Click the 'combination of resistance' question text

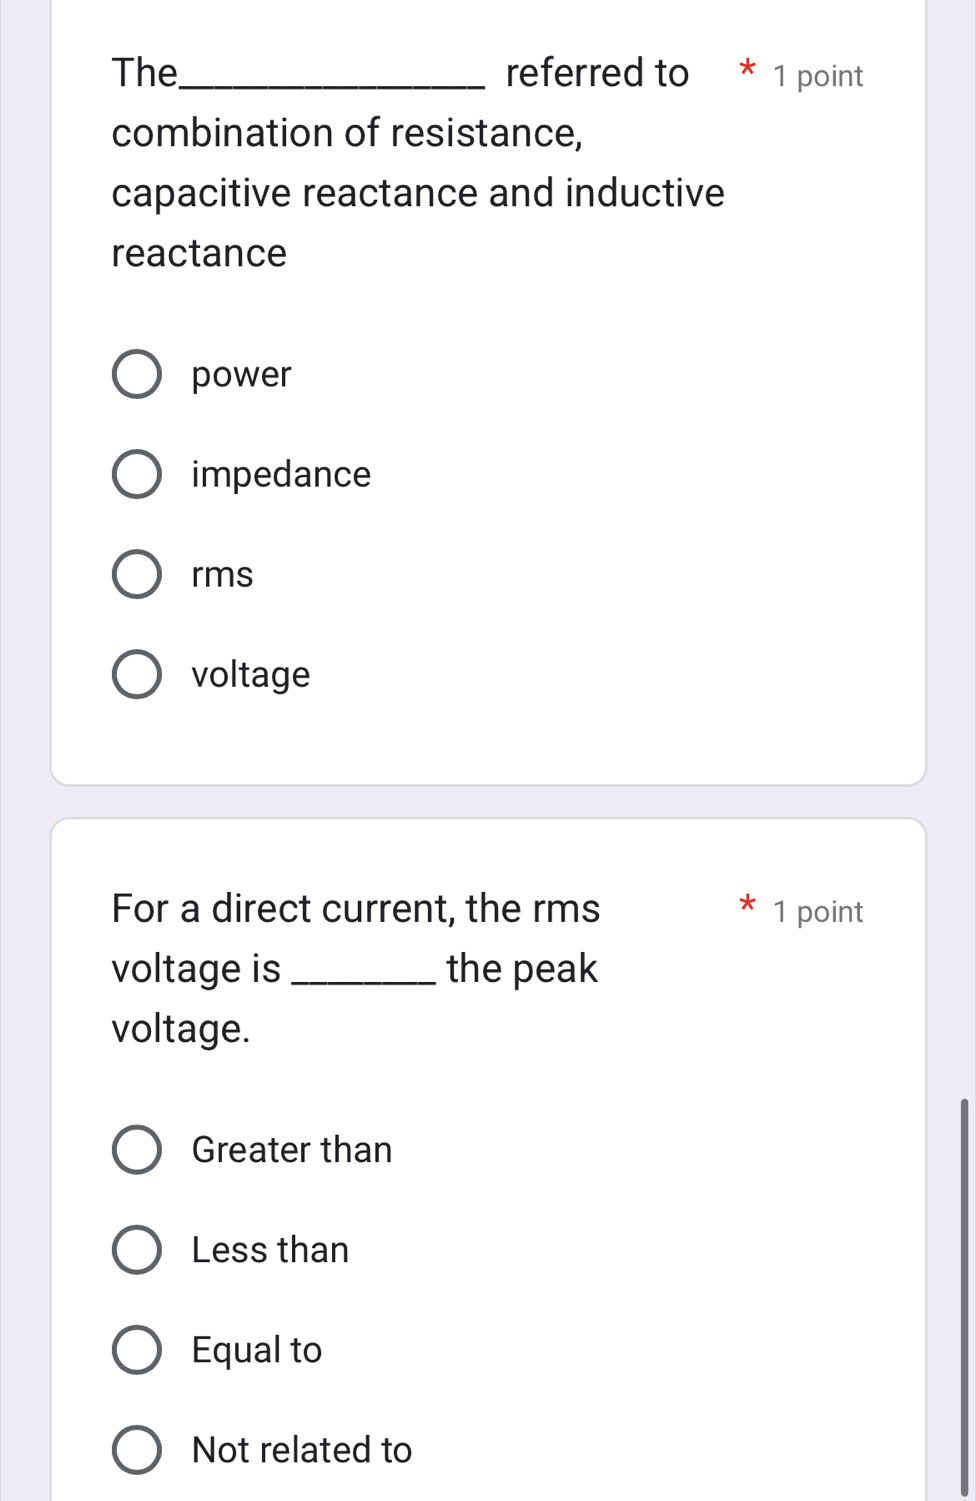(346, 133)
